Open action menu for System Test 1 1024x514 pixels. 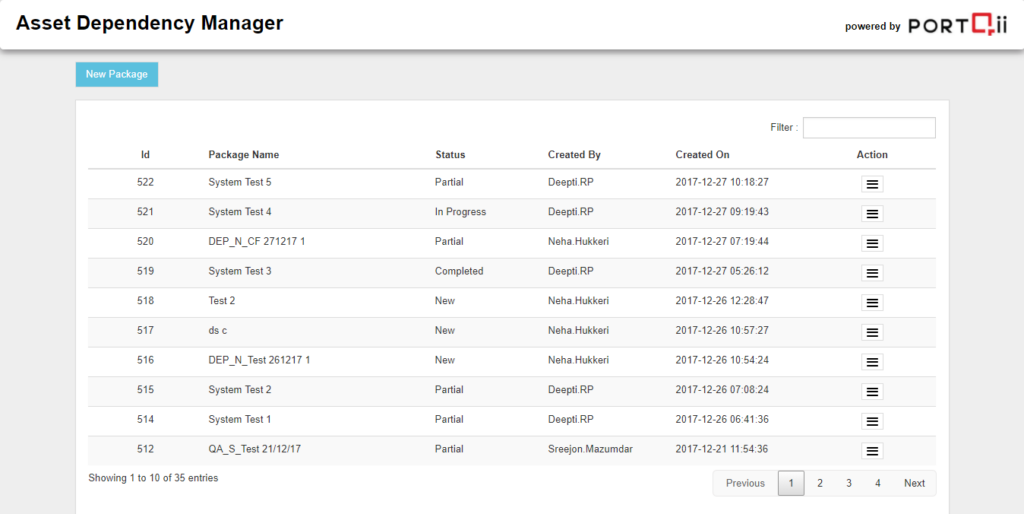click(x=872, y=421)
